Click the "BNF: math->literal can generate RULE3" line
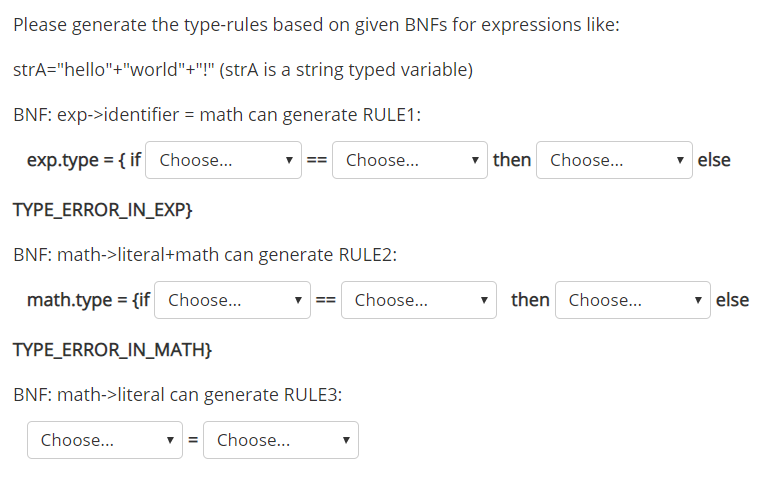The height and width of the screenshot is (478, 768). click(x=177, y=395)
